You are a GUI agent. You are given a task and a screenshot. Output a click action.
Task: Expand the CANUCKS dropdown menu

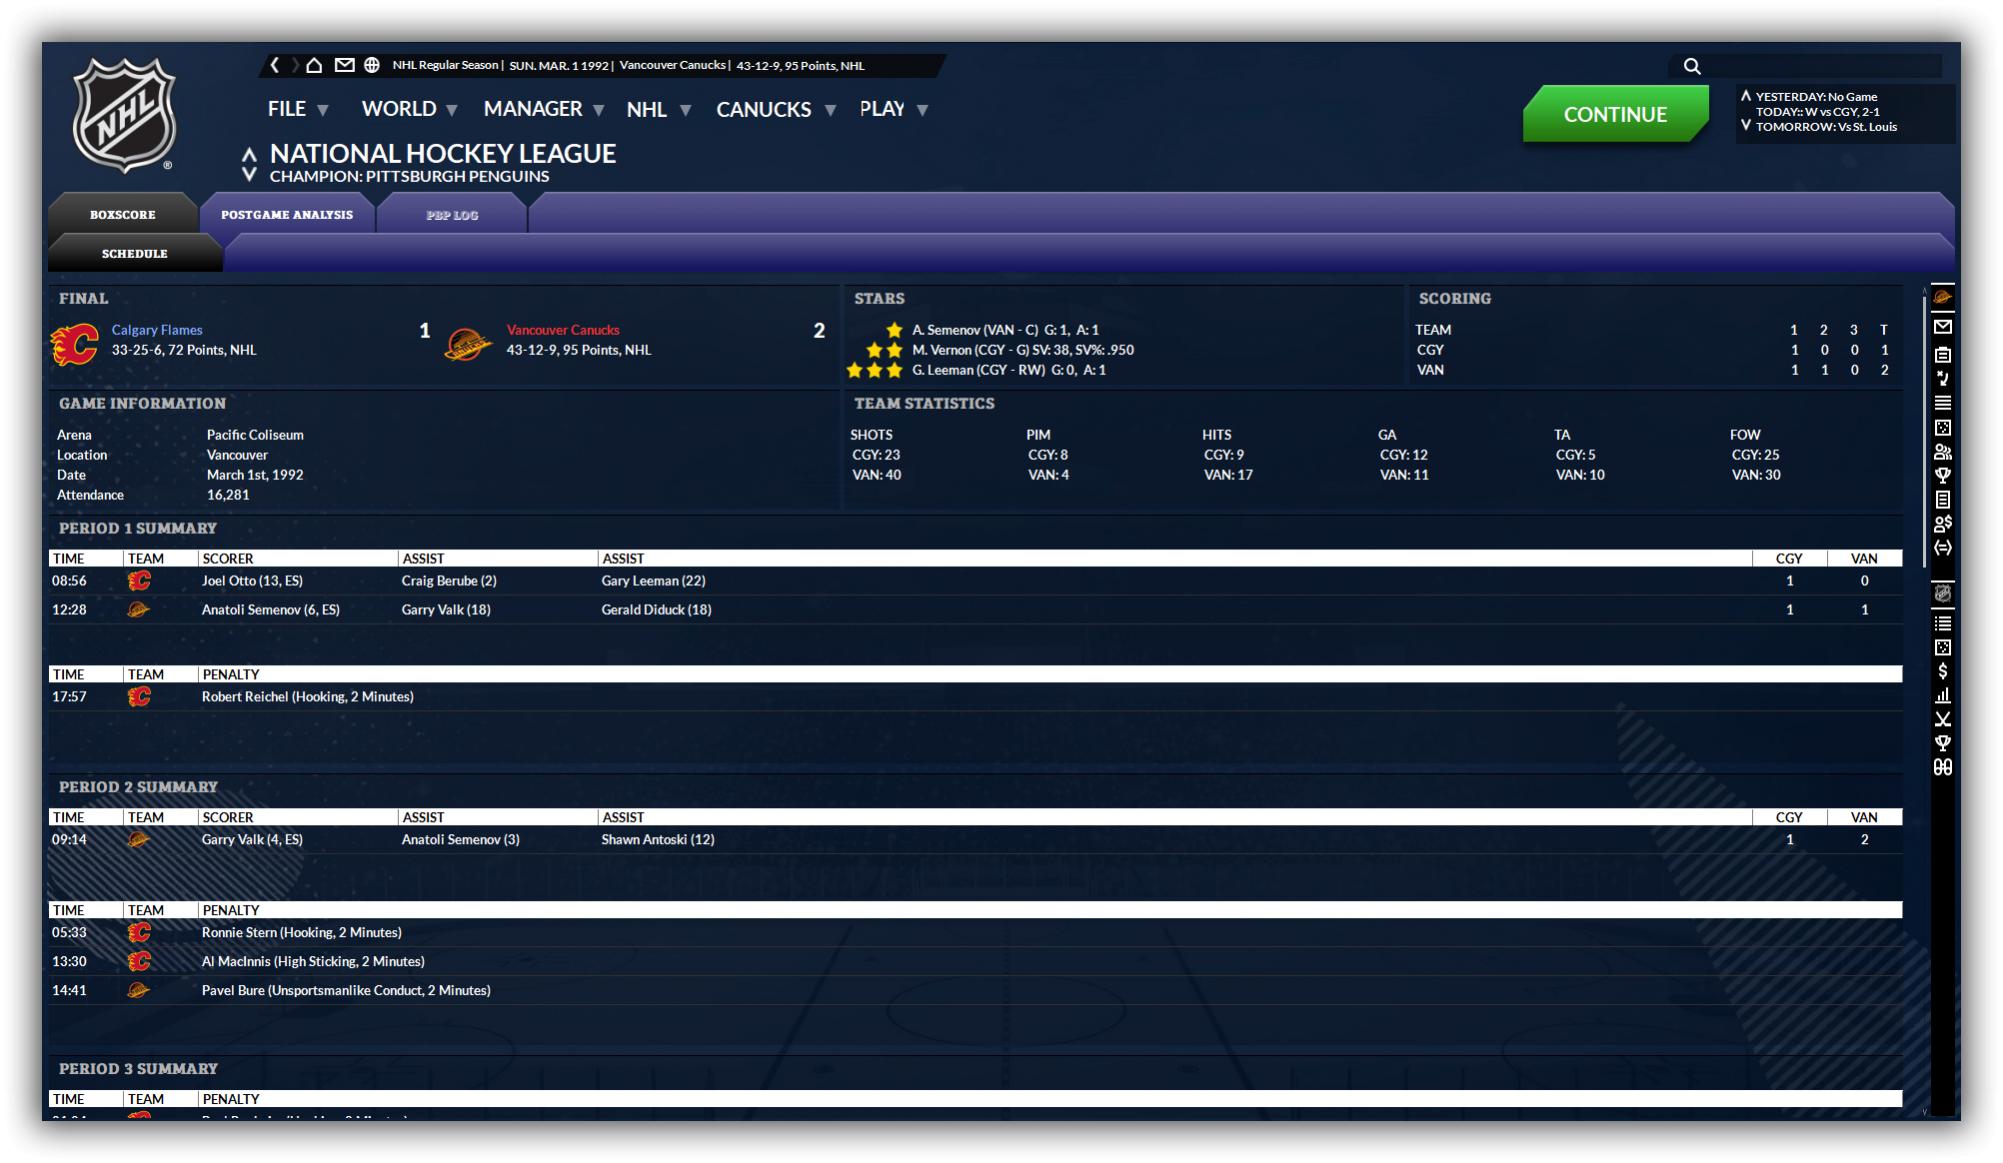pyautogui.click(x=775, y=110)
